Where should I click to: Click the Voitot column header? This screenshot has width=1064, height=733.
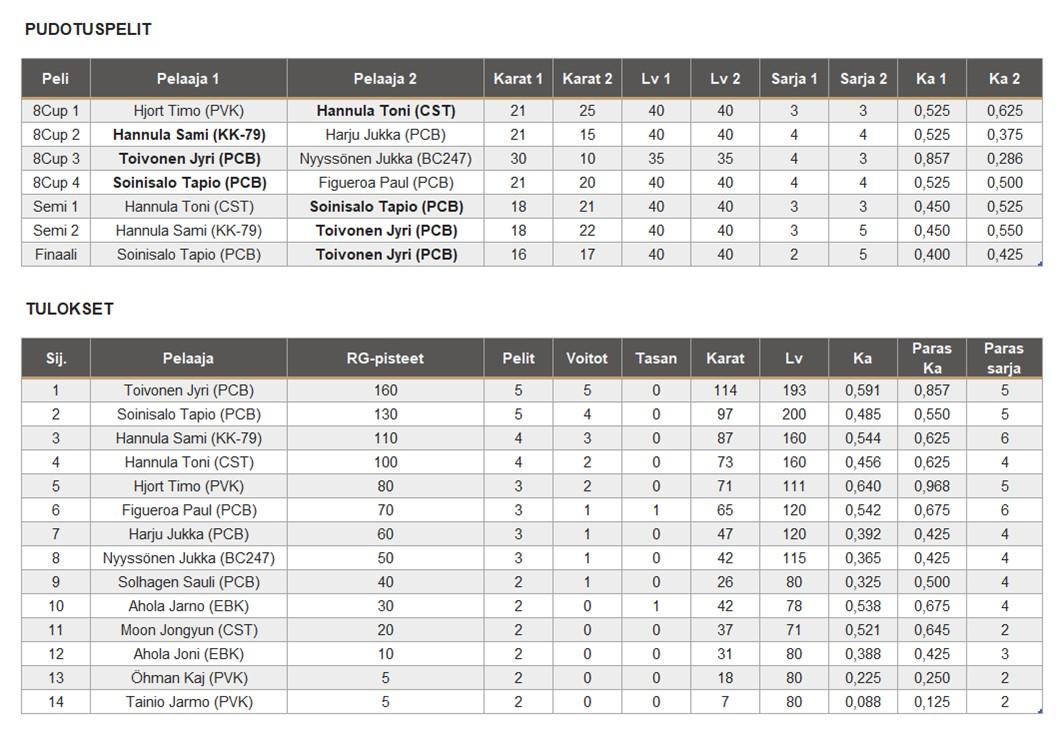coord(587,358)
